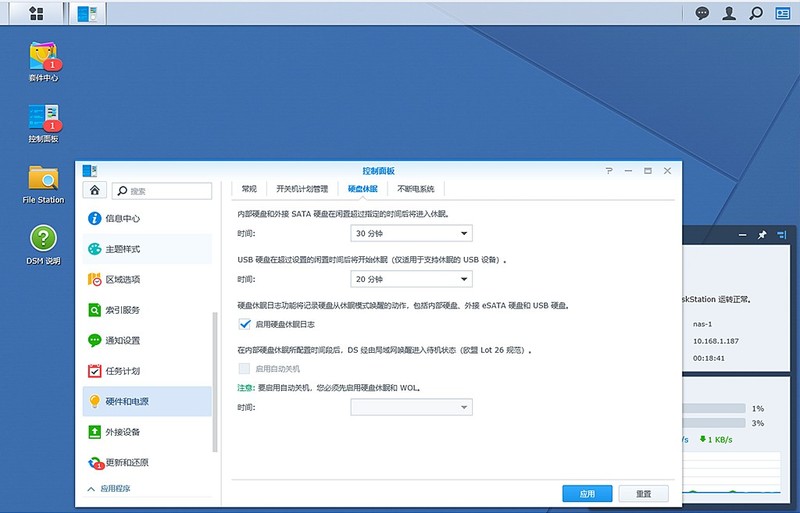Click help question mark in Control Panel window
Image resolution: width=800 pixels, height=513 pixels.
(x=609, y=171)
